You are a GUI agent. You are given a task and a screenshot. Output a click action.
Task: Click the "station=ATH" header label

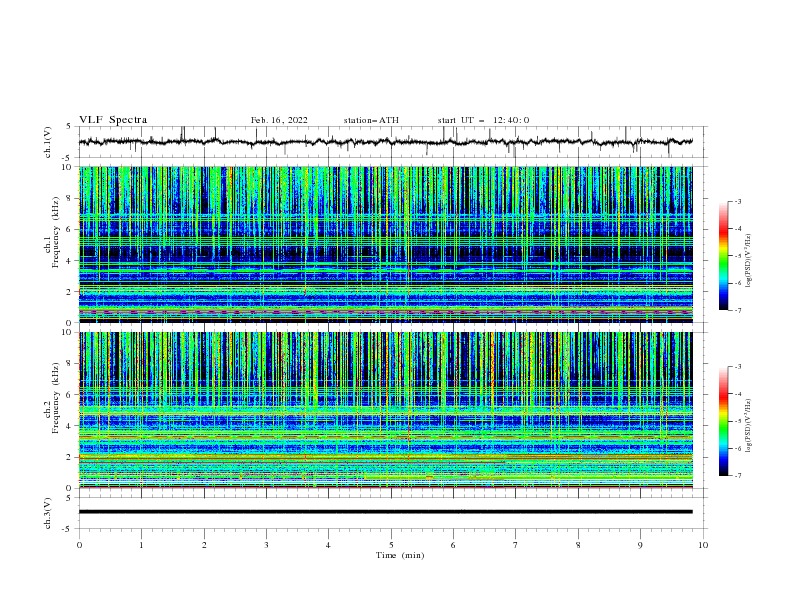(x=371, y=120)
